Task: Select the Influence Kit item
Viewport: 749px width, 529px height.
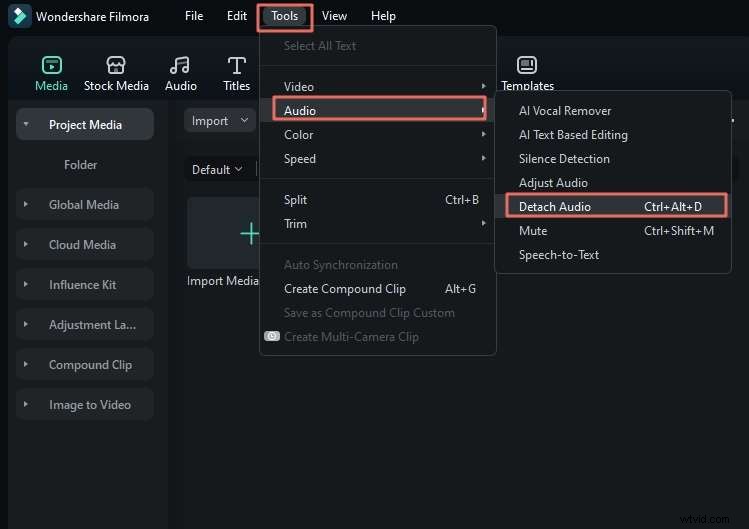Action: 82,285
